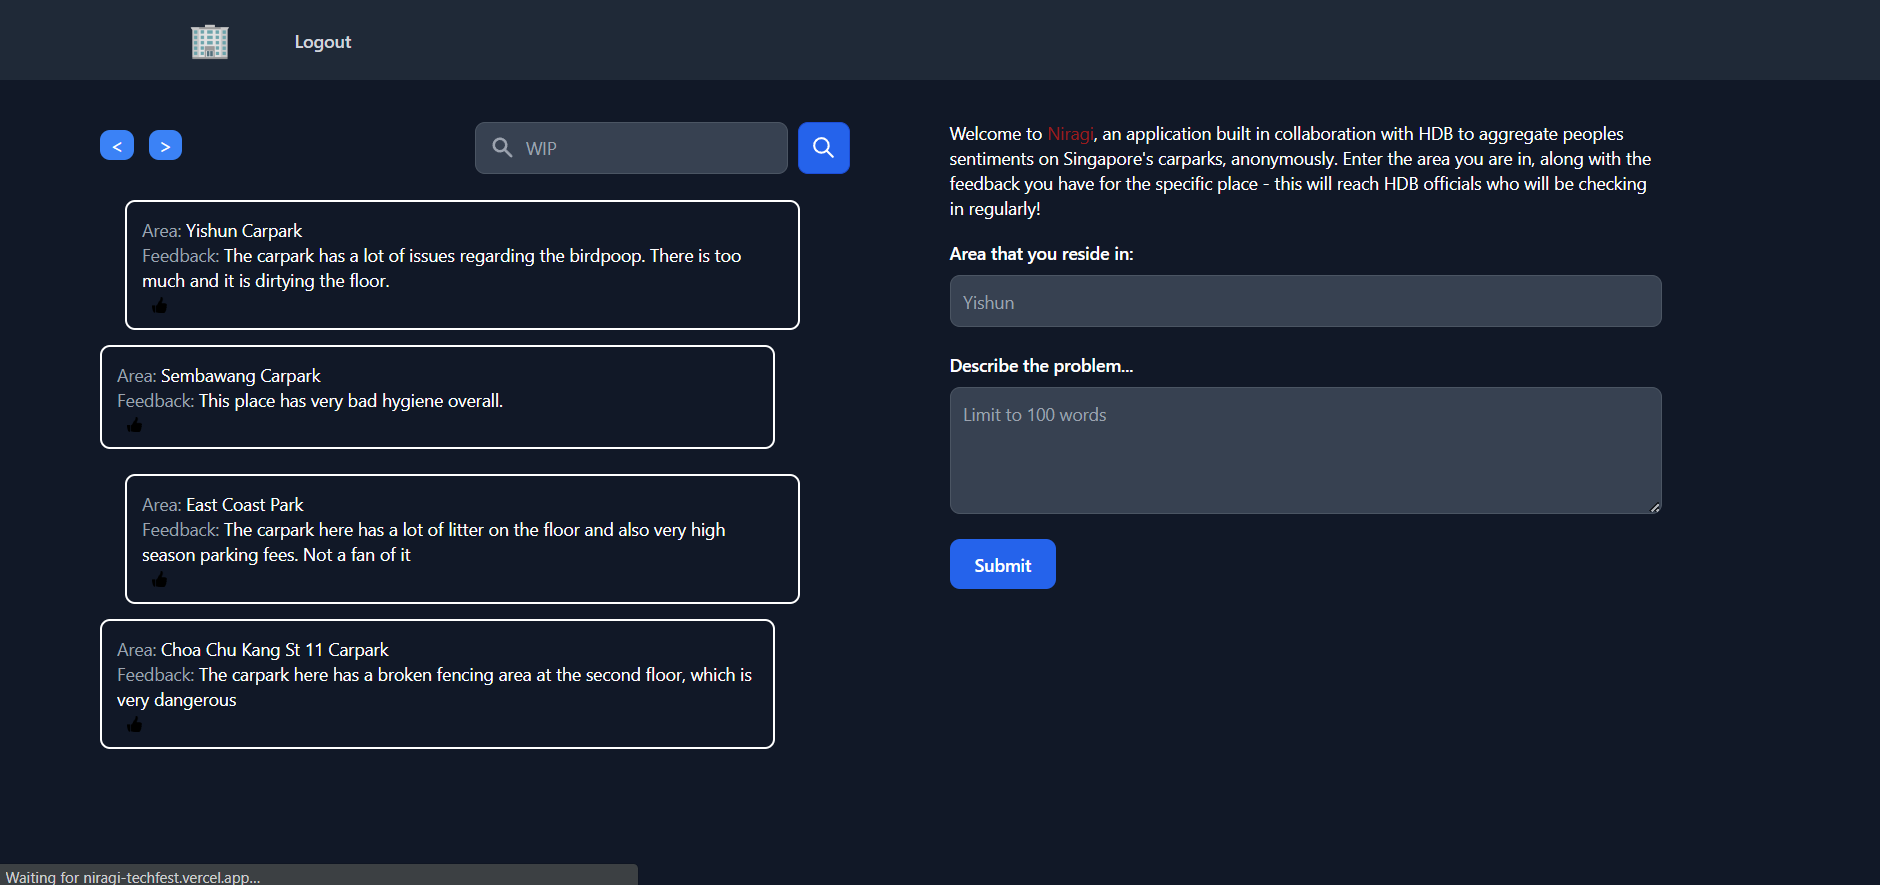
Task: Click the right pagination arrow
Action: click(x=165, y=144)
